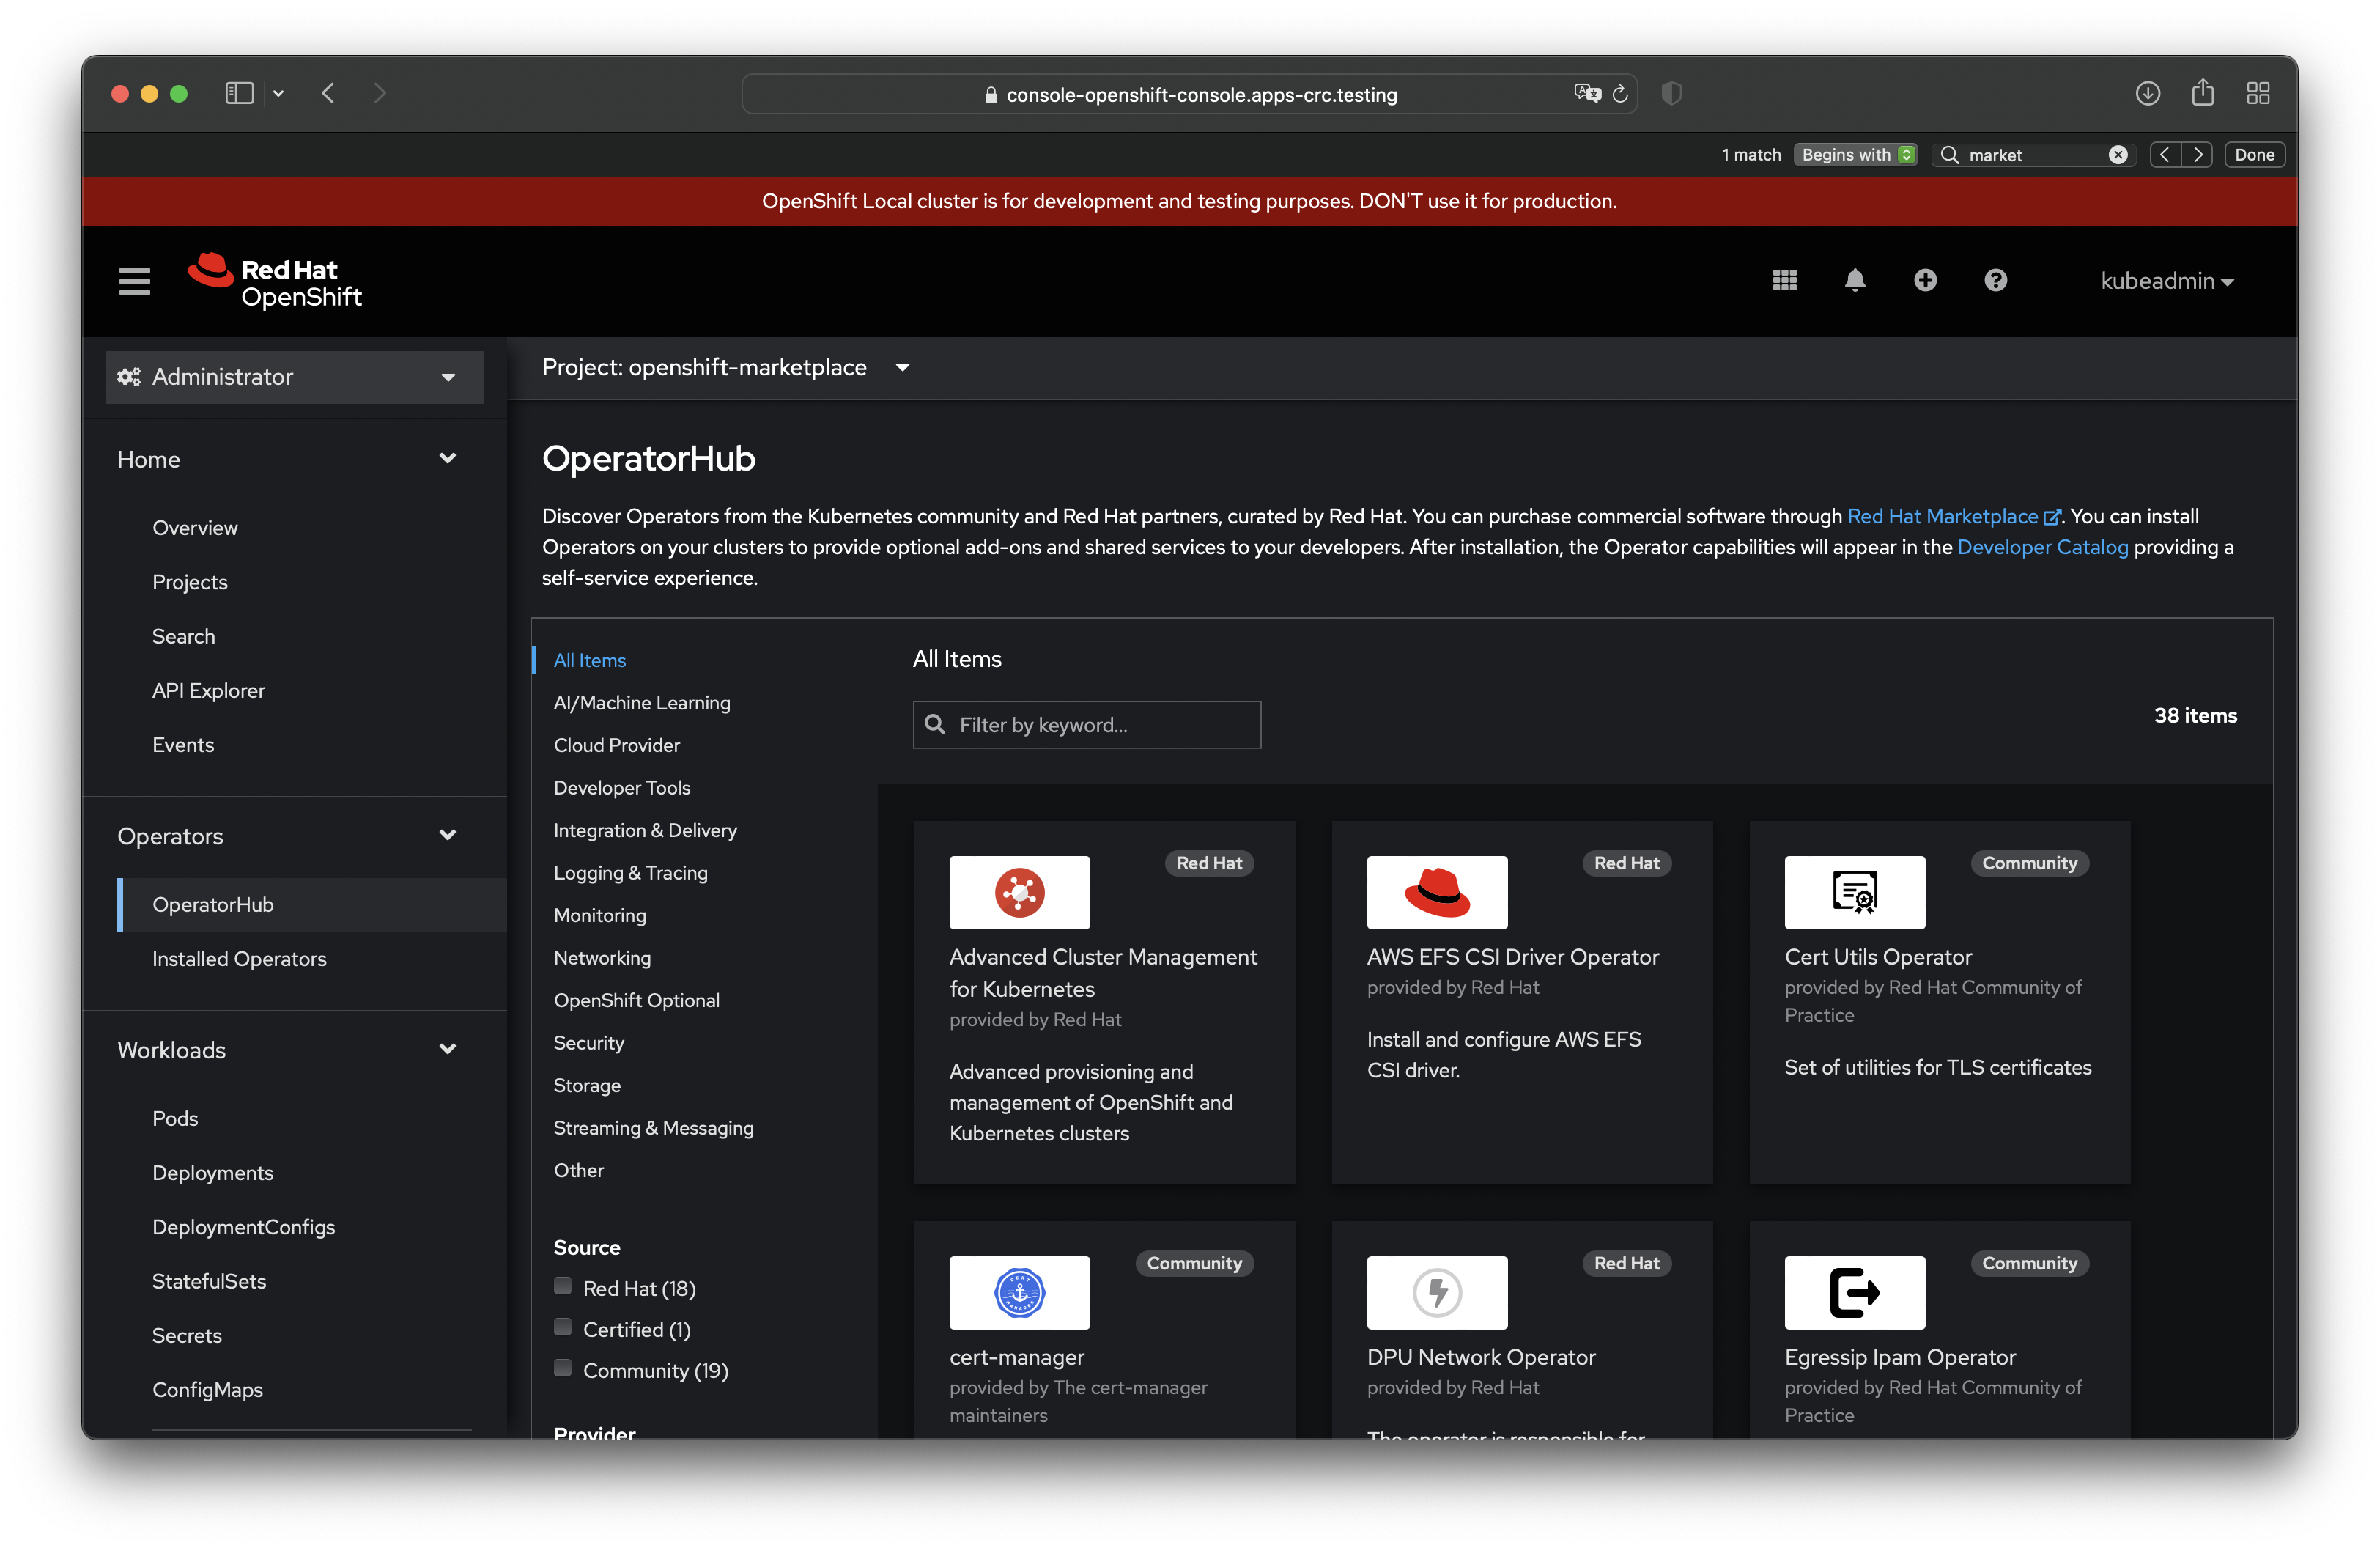The image size is (2380, 1548).
Task: Open the Red Hat Marketplace link
Action: click(1953, 516)
